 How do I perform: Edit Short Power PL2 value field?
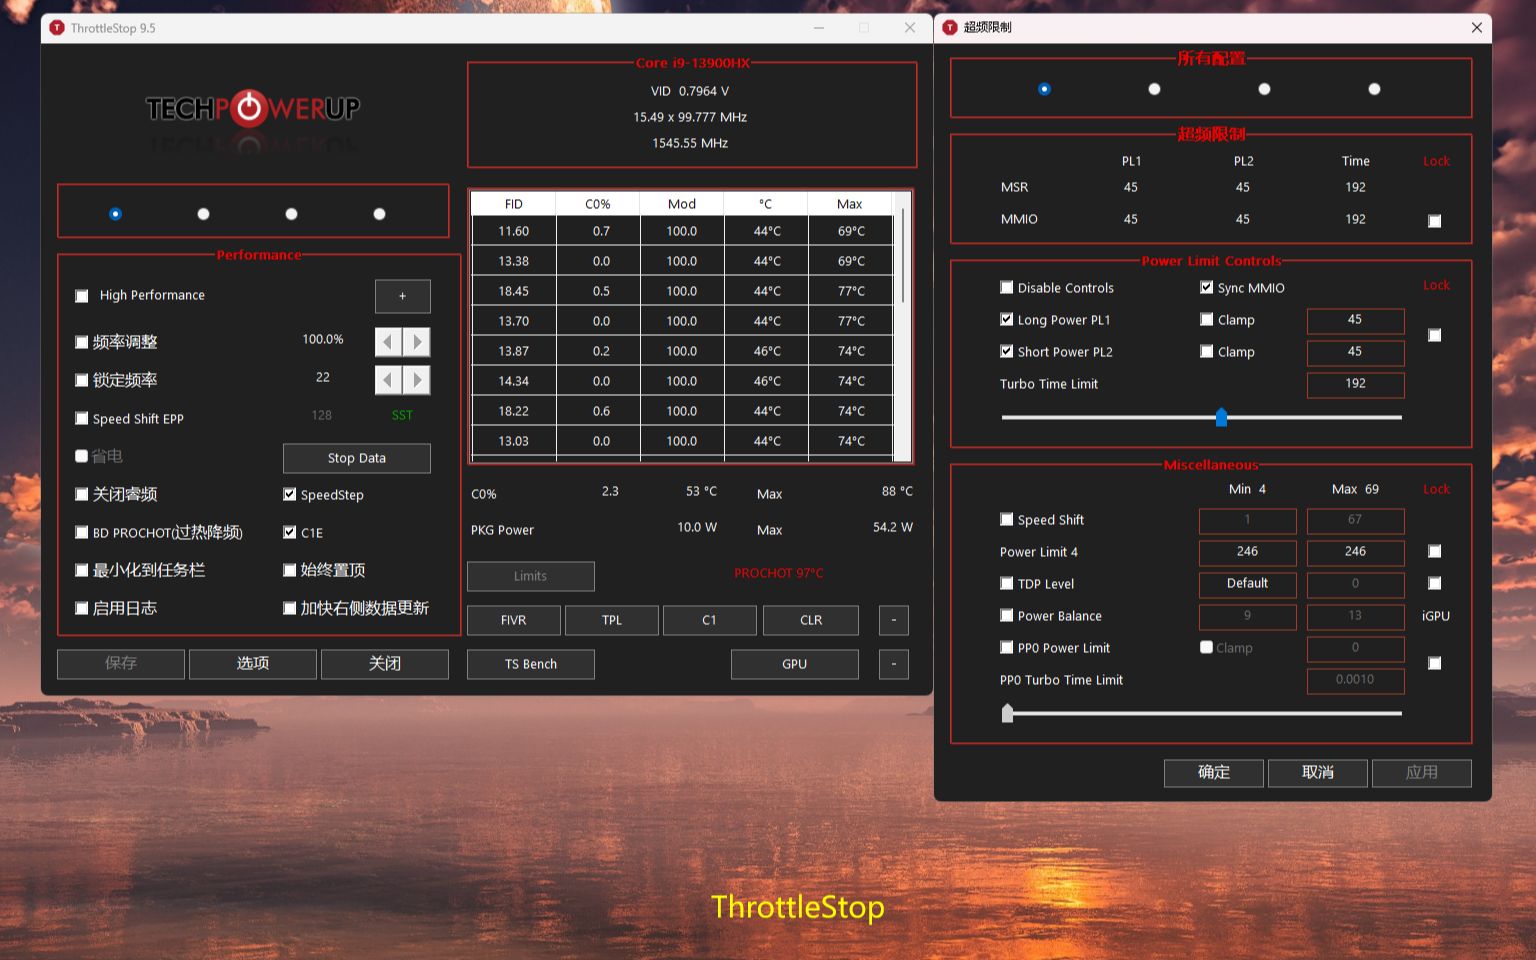pyautogui.click(x=1355, y=352)
